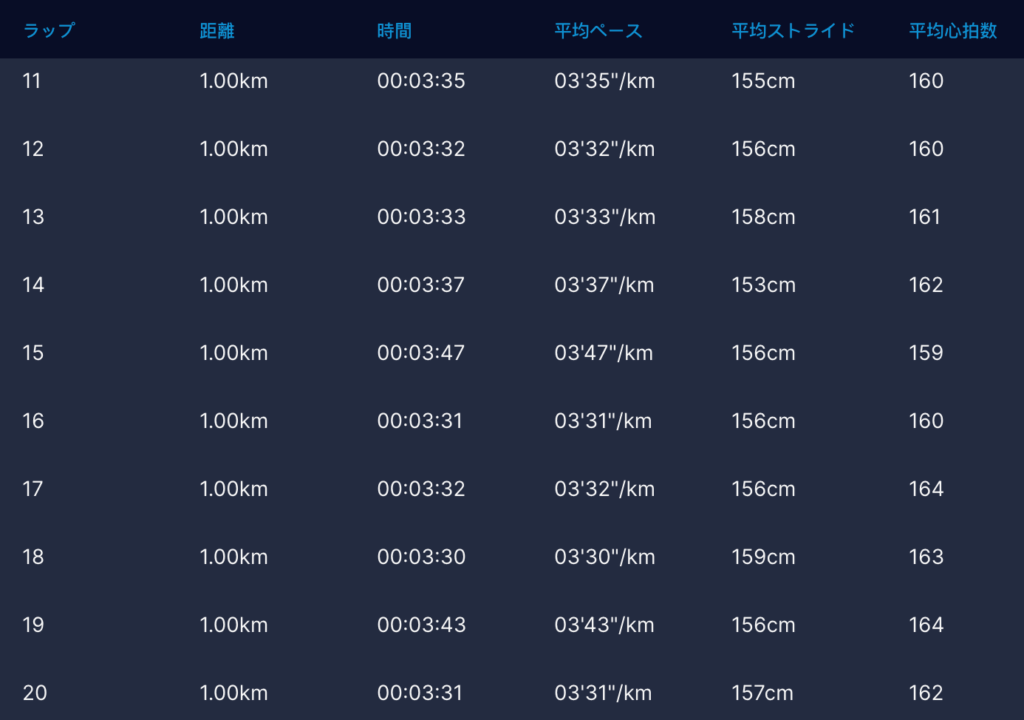Select the 時間 column header

pyautogui.click(x=394, y=31)
